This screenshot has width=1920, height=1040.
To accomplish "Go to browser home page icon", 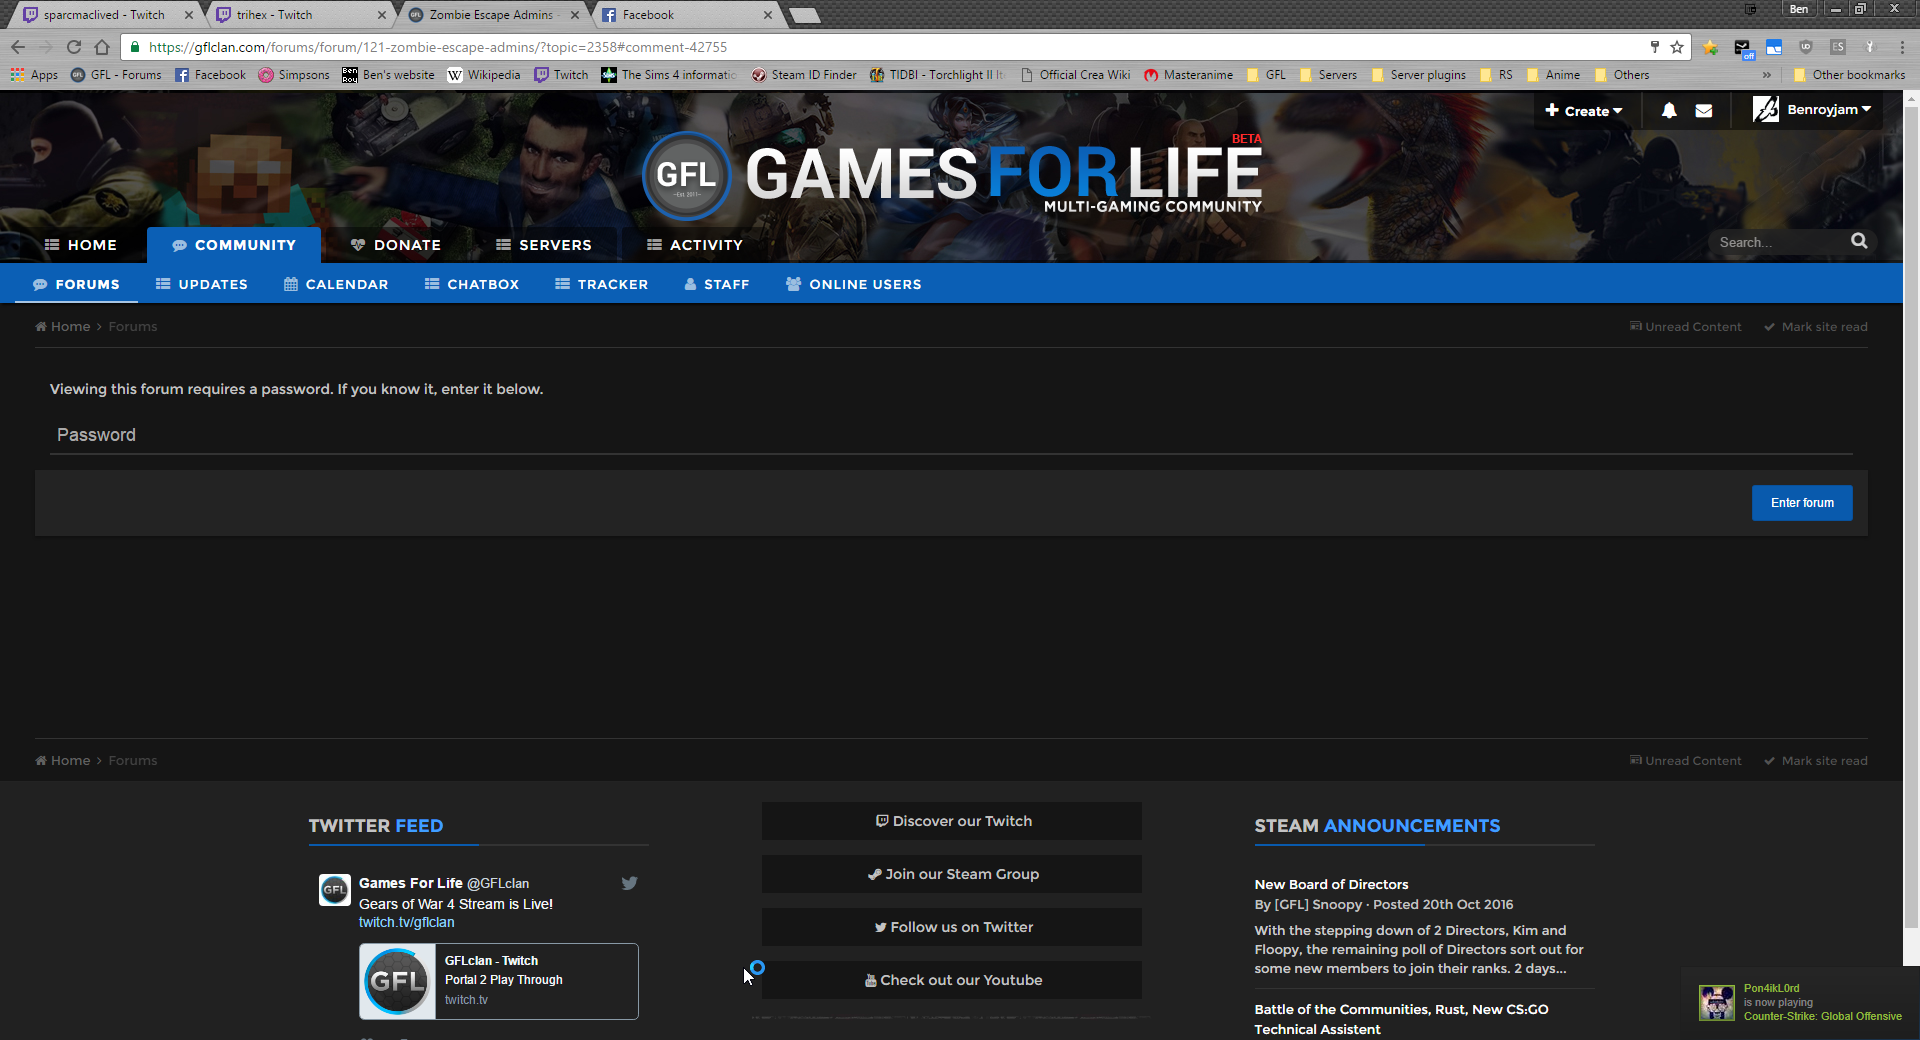I will [x=102, y=47].
